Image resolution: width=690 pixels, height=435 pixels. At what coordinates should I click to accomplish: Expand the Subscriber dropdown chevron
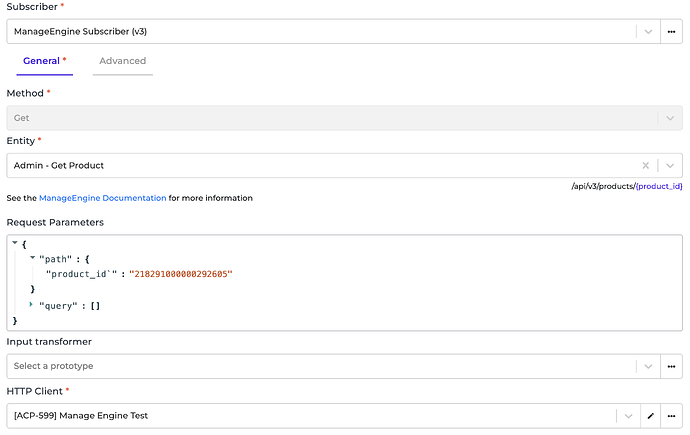[x=648, y=32]
